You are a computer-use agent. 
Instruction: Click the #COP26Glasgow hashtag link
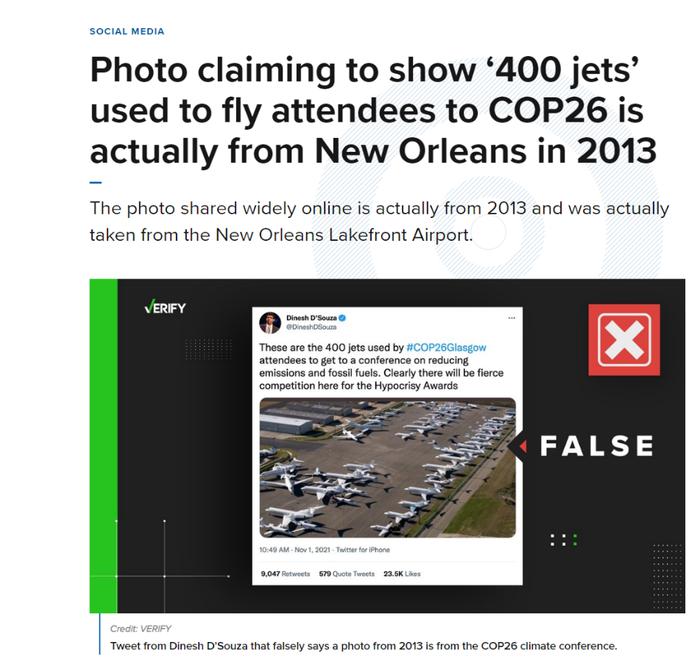[x=446, y=347]
